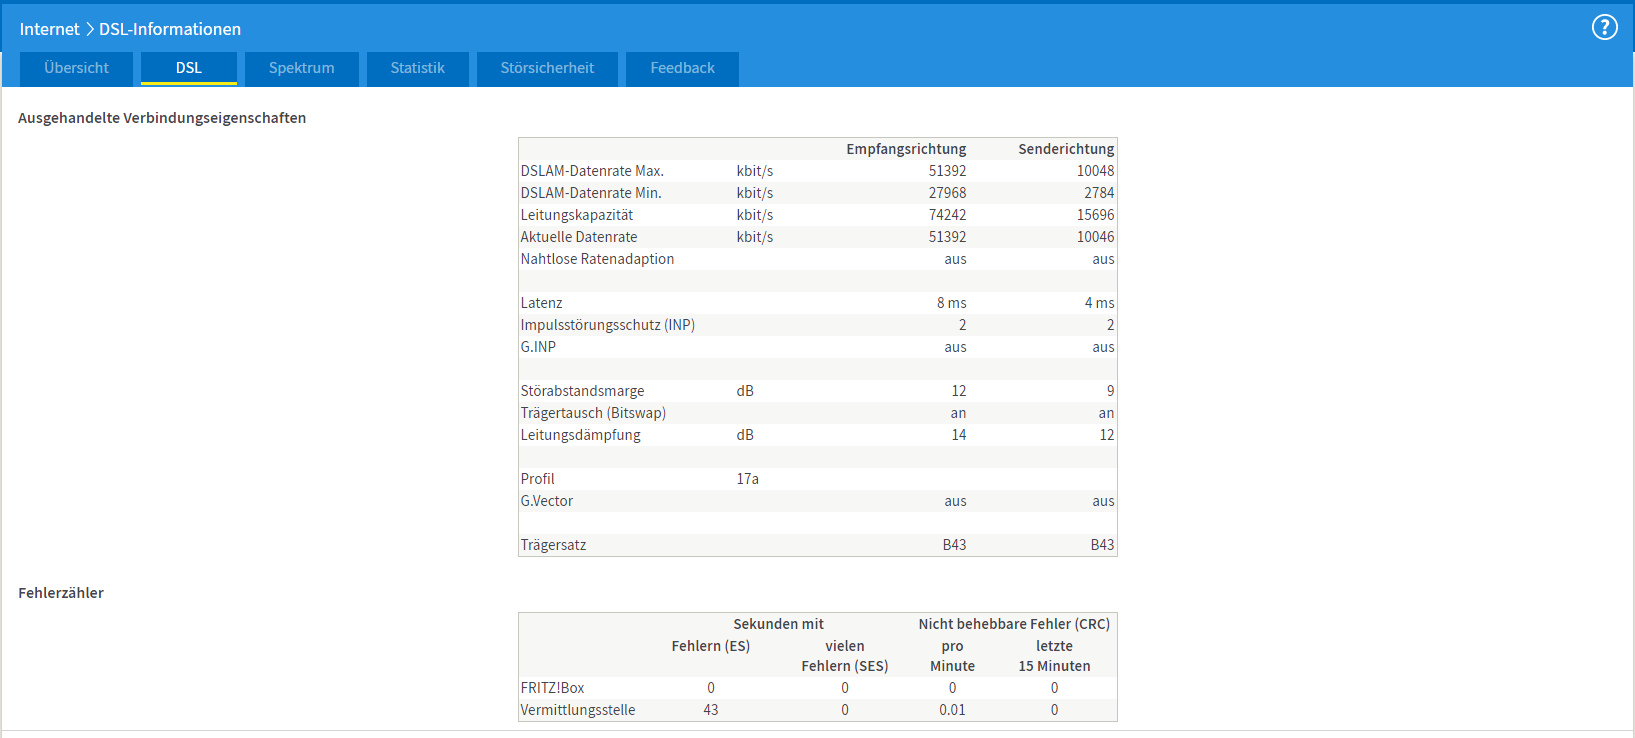Click the Leitungsdämpfung row label
1635x738 pixels.
point(580,435)
